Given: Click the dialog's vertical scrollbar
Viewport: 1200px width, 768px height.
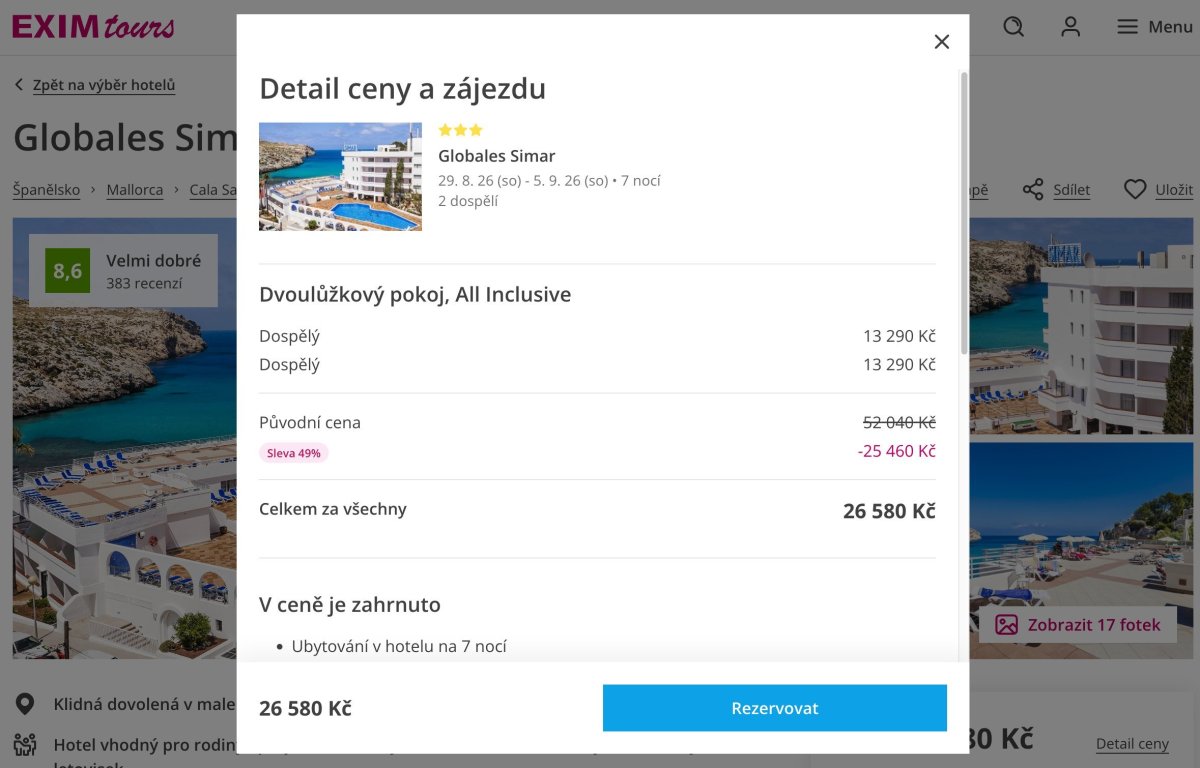Looking at the screenshot, I should point(964,212).
